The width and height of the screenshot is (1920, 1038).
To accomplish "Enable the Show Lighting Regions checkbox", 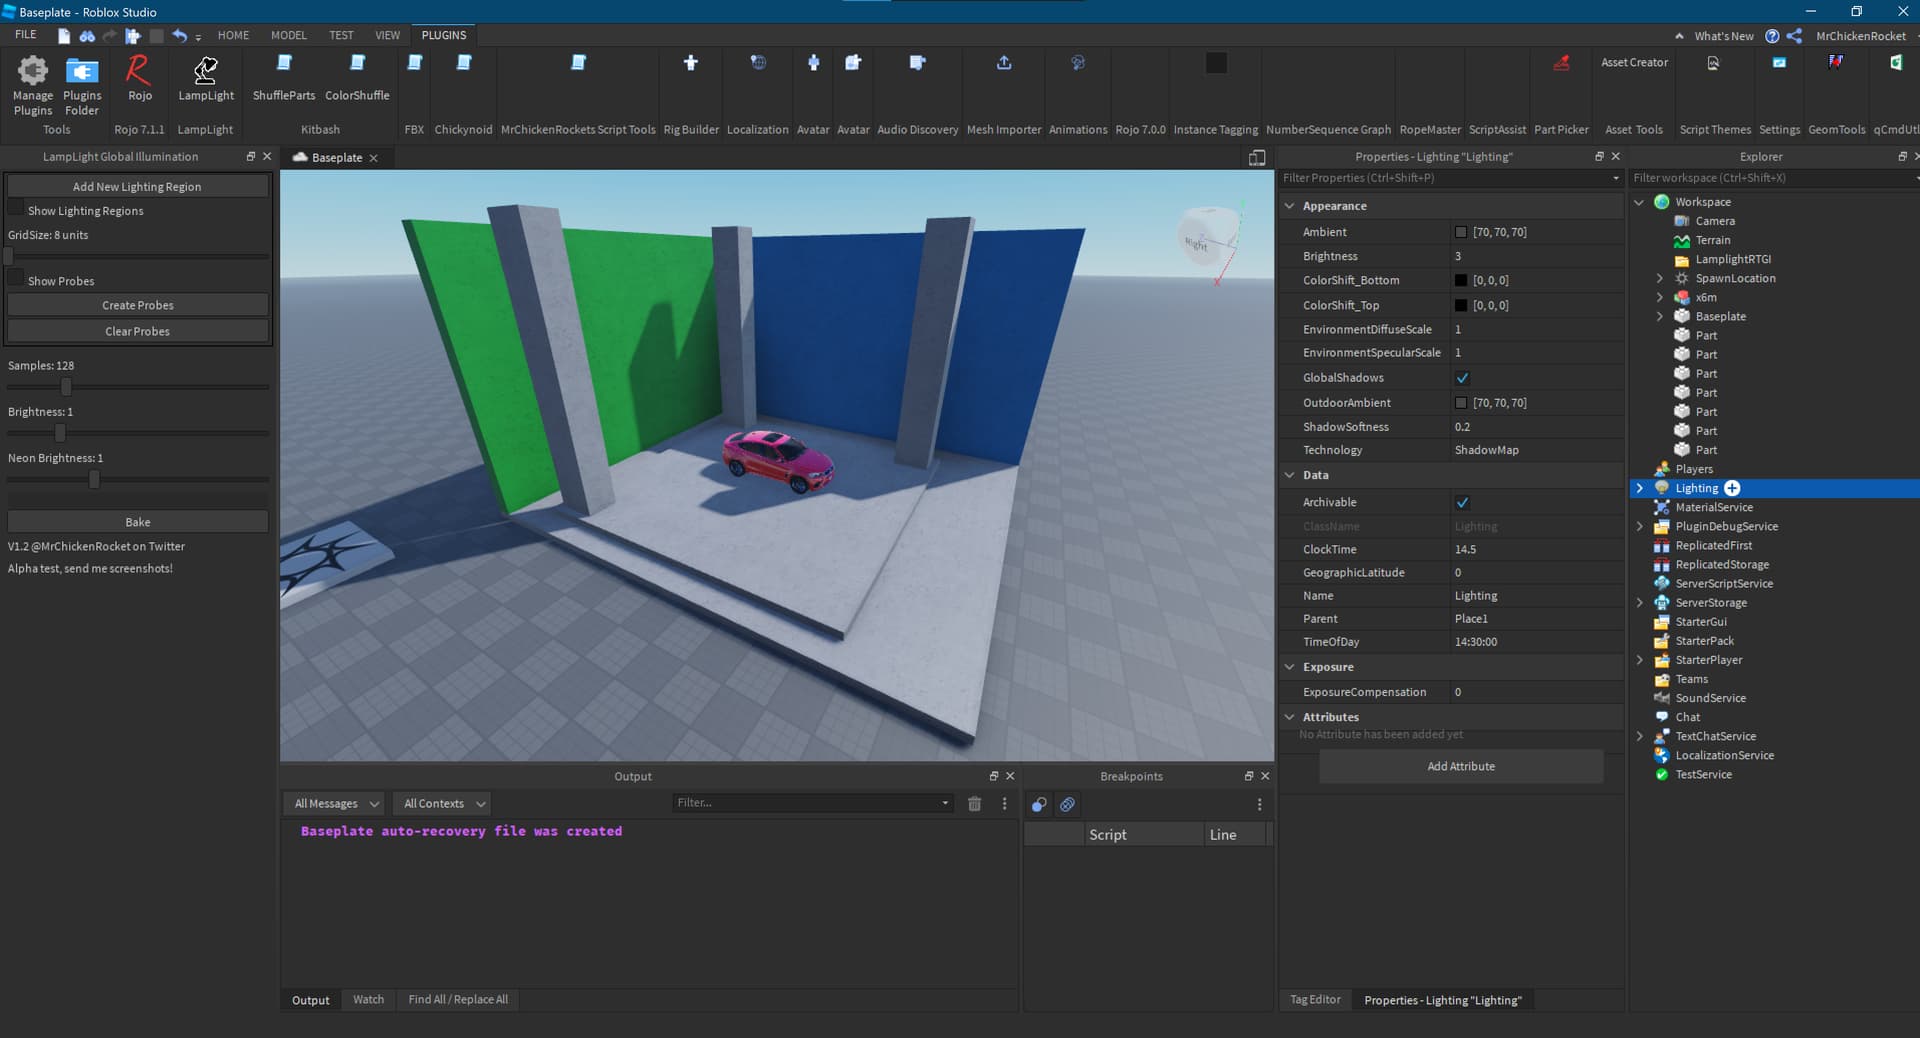I will pos(16,208).
